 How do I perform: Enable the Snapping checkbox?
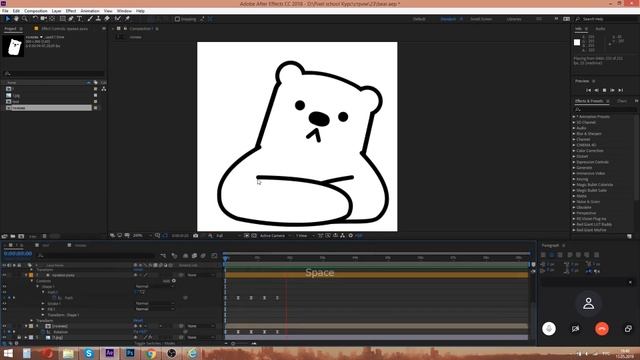[177, 19]
